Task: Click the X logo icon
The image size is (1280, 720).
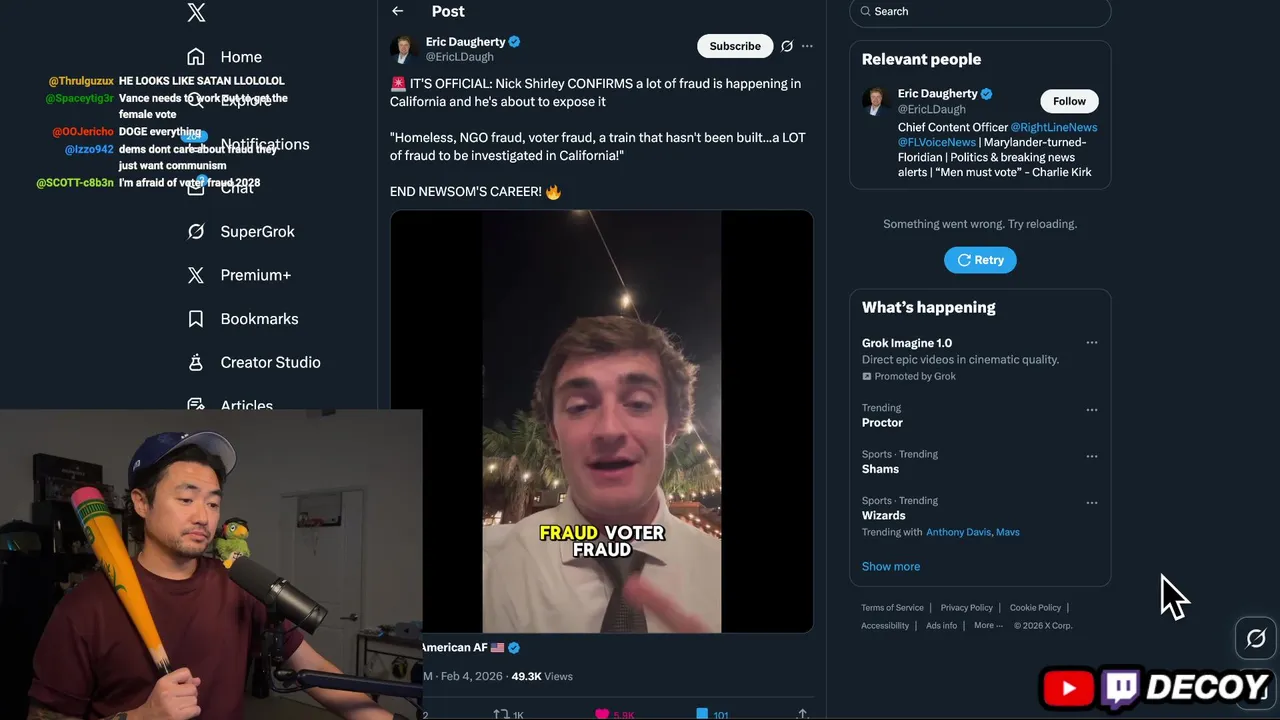Action: [x=196, y=13]
